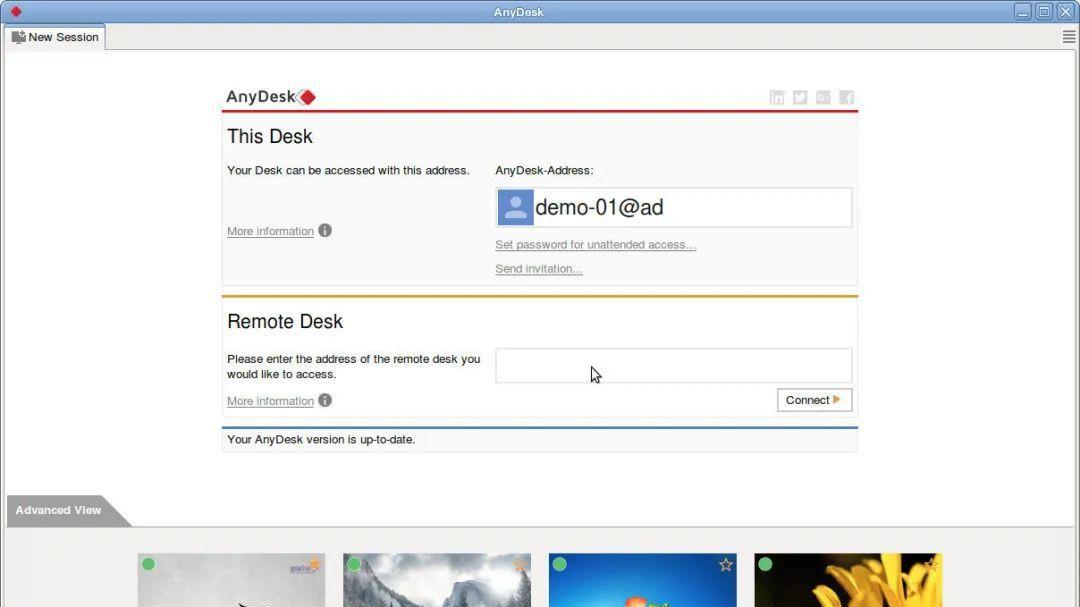Click the Facebook social icon
The image size is (1080, 607).
point(847,98)
